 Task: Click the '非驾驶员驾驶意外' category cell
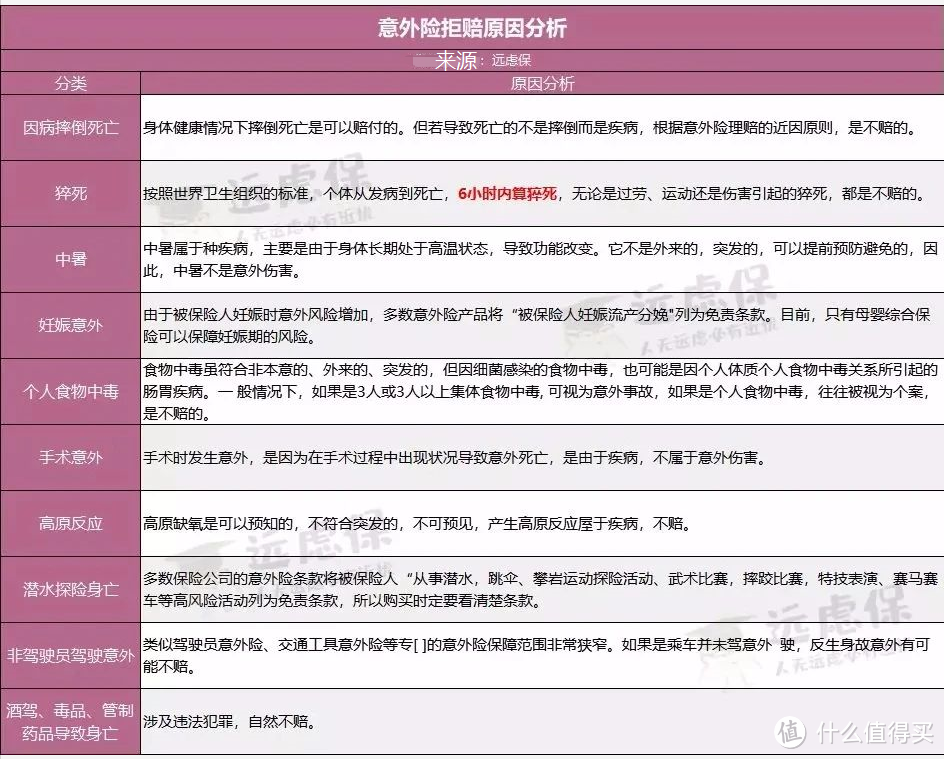tap(70, 655)
